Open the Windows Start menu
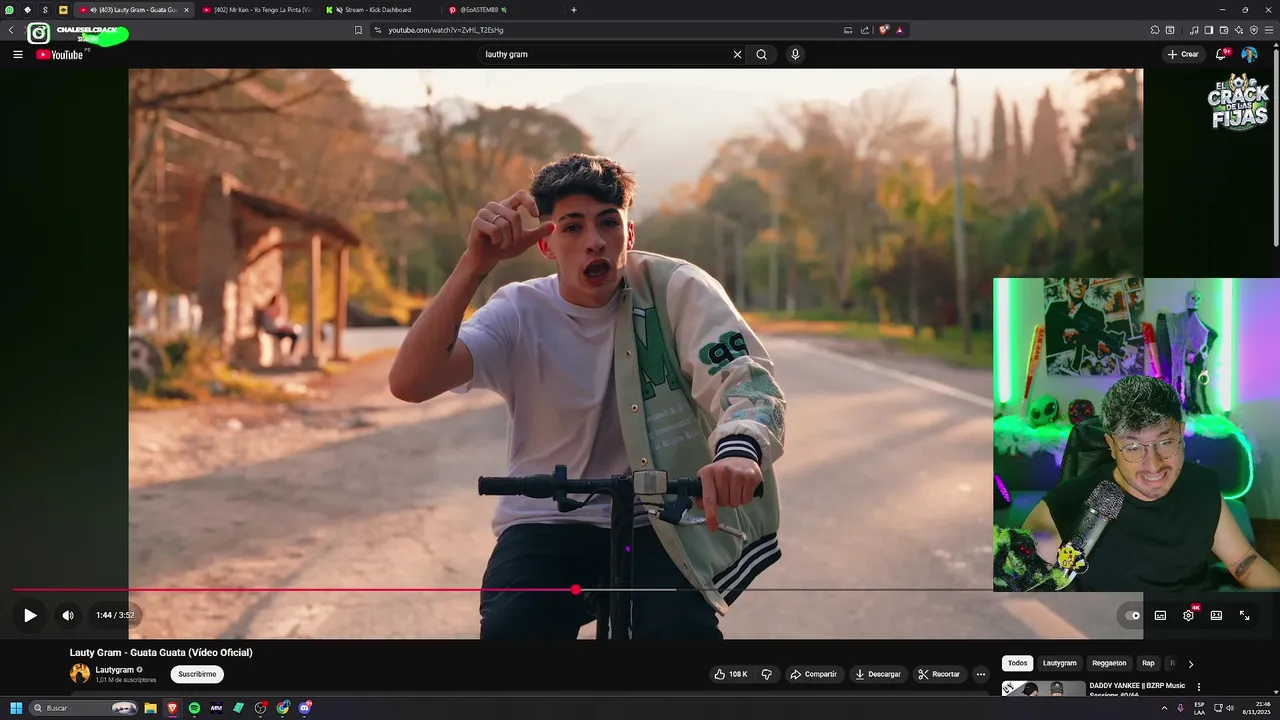Screen dimensions: 1280x720 pyautogui.click(x=16, y=708)
